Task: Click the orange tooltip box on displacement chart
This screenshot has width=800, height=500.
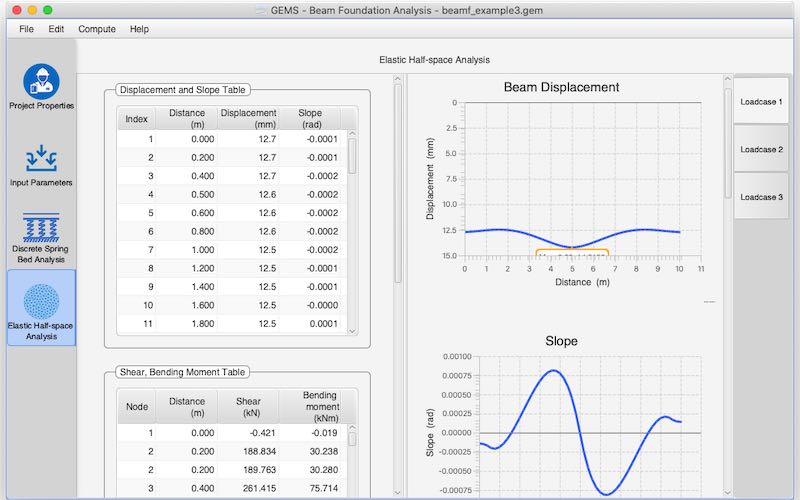Action: [572, 253]
